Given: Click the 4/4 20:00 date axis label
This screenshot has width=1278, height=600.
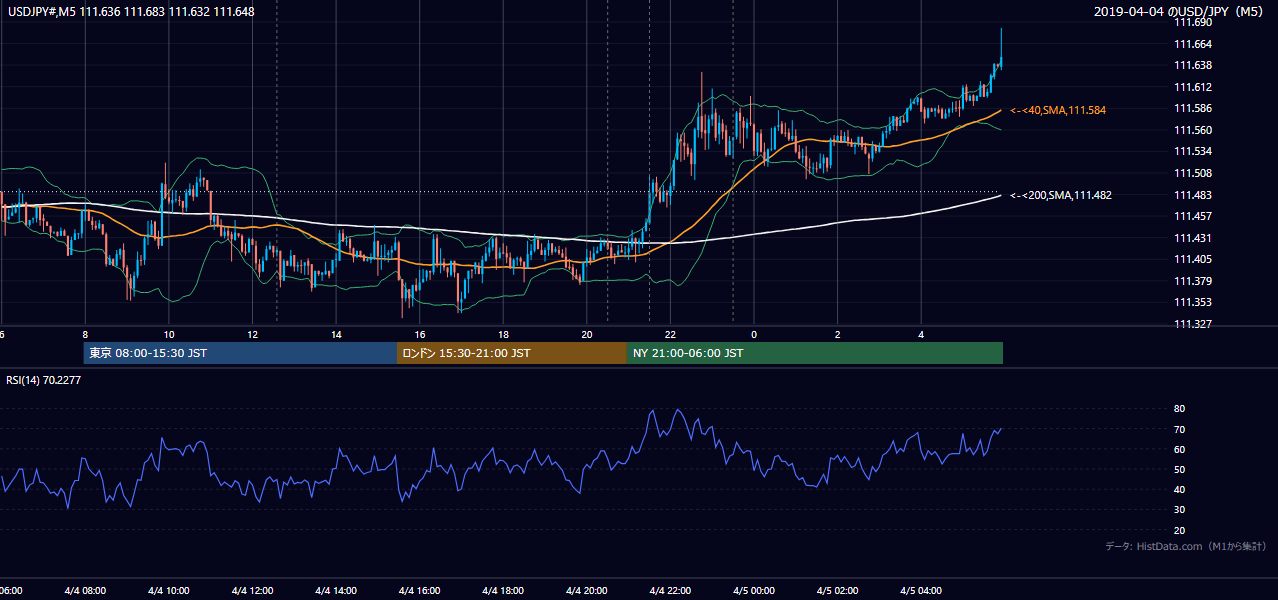Looking at the screenshot, I should click(x=586, y=591).
